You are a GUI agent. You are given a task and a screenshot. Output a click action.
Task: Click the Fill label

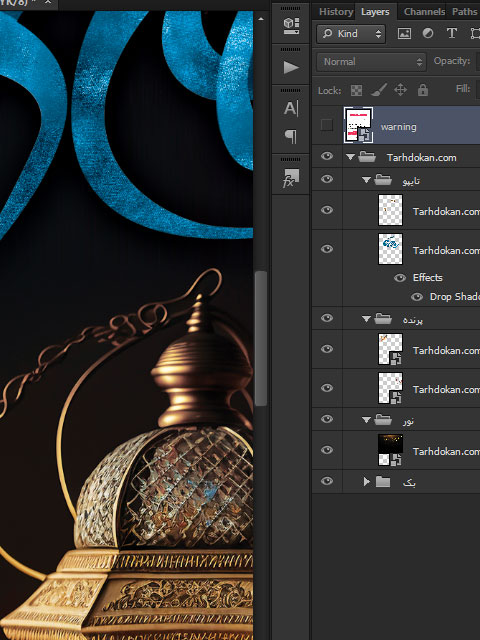tap(463, 89)
